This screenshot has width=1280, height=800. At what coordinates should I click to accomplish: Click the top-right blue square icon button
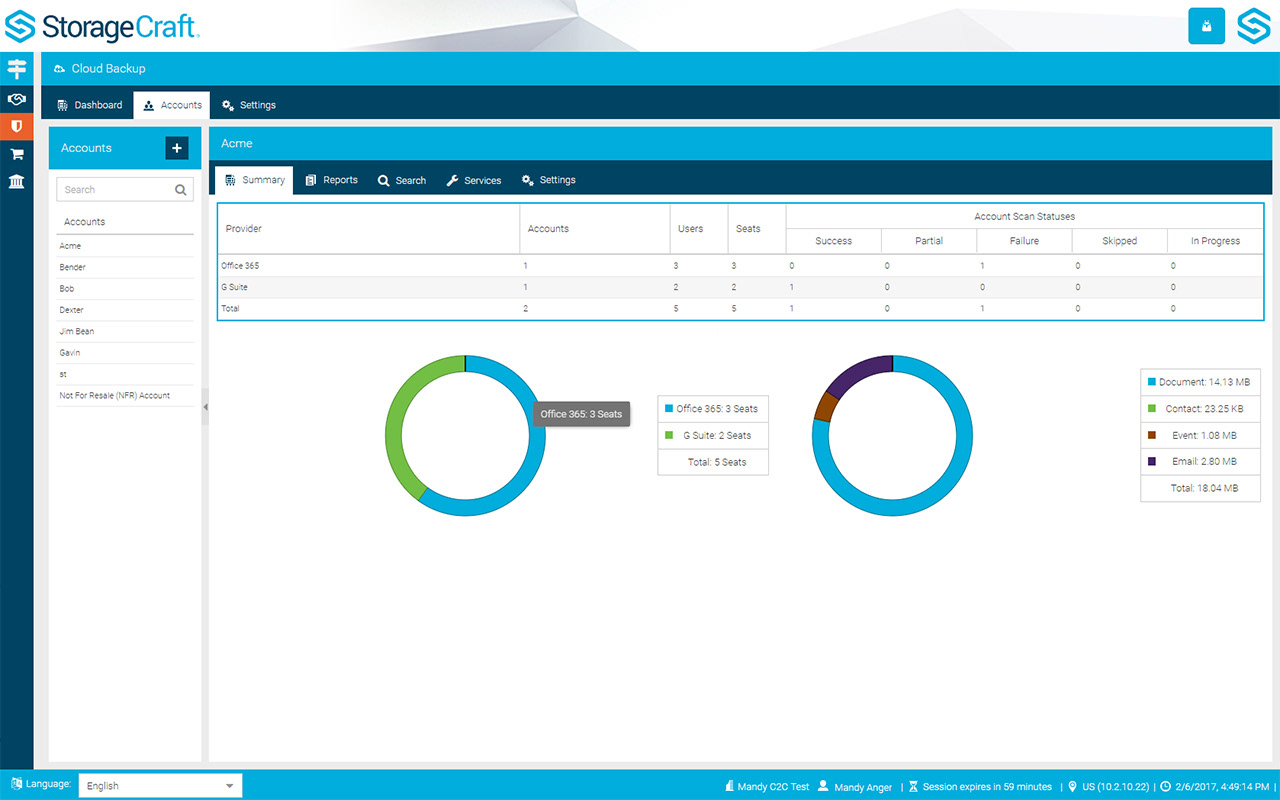pos(1206,26)
